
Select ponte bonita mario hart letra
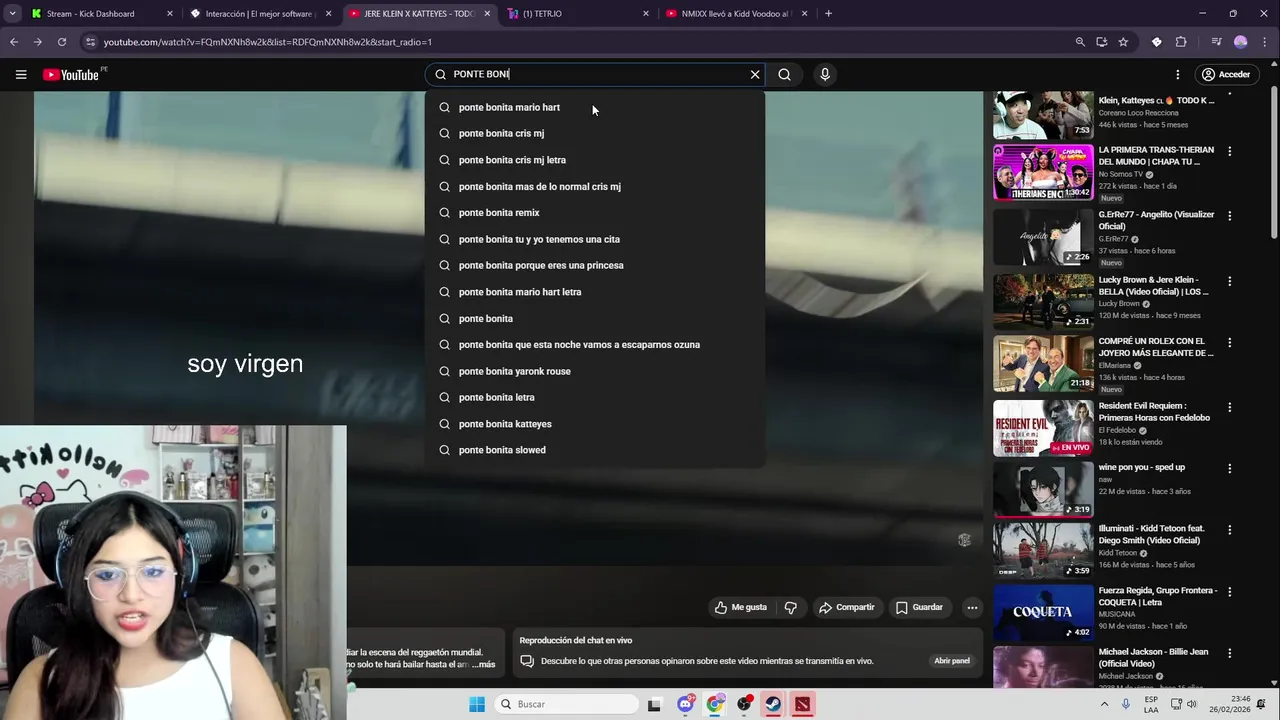click(595, 292)
